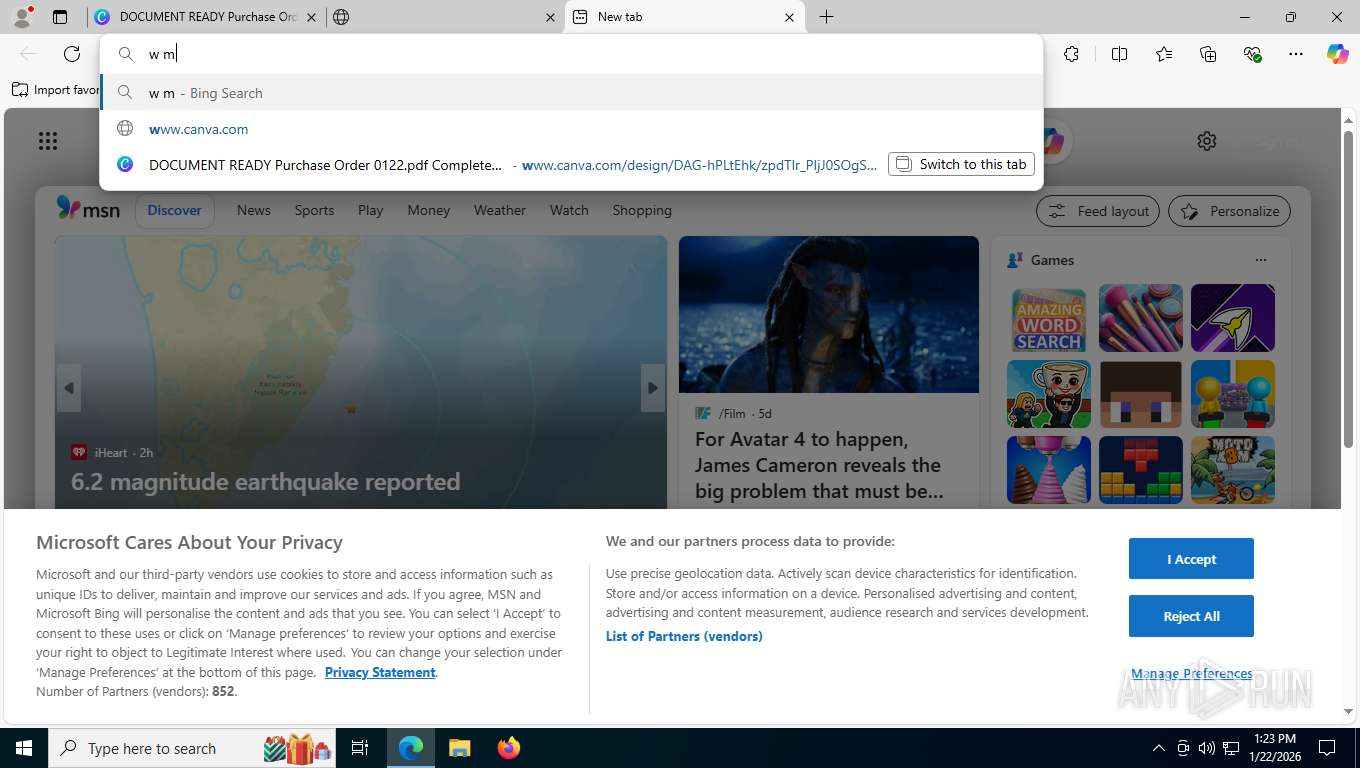
Task: Open the volume icon in system tray
Action: click(x=1206, y=748)
